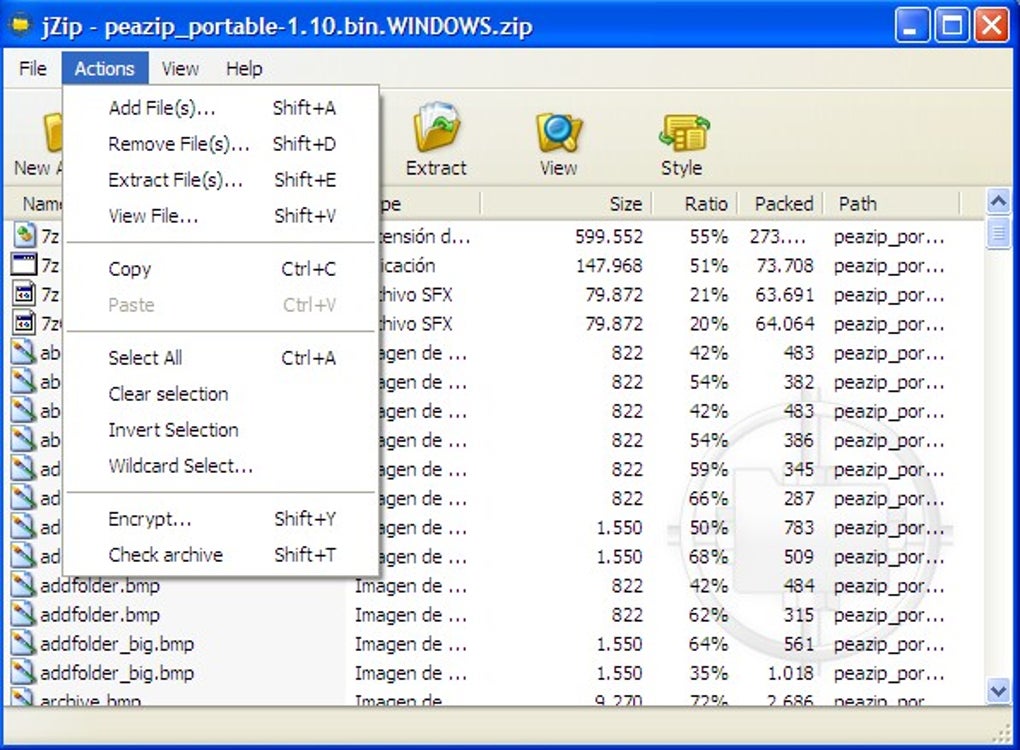Select View File... menu entry
1020x750 pixels.
click(221, 215)
